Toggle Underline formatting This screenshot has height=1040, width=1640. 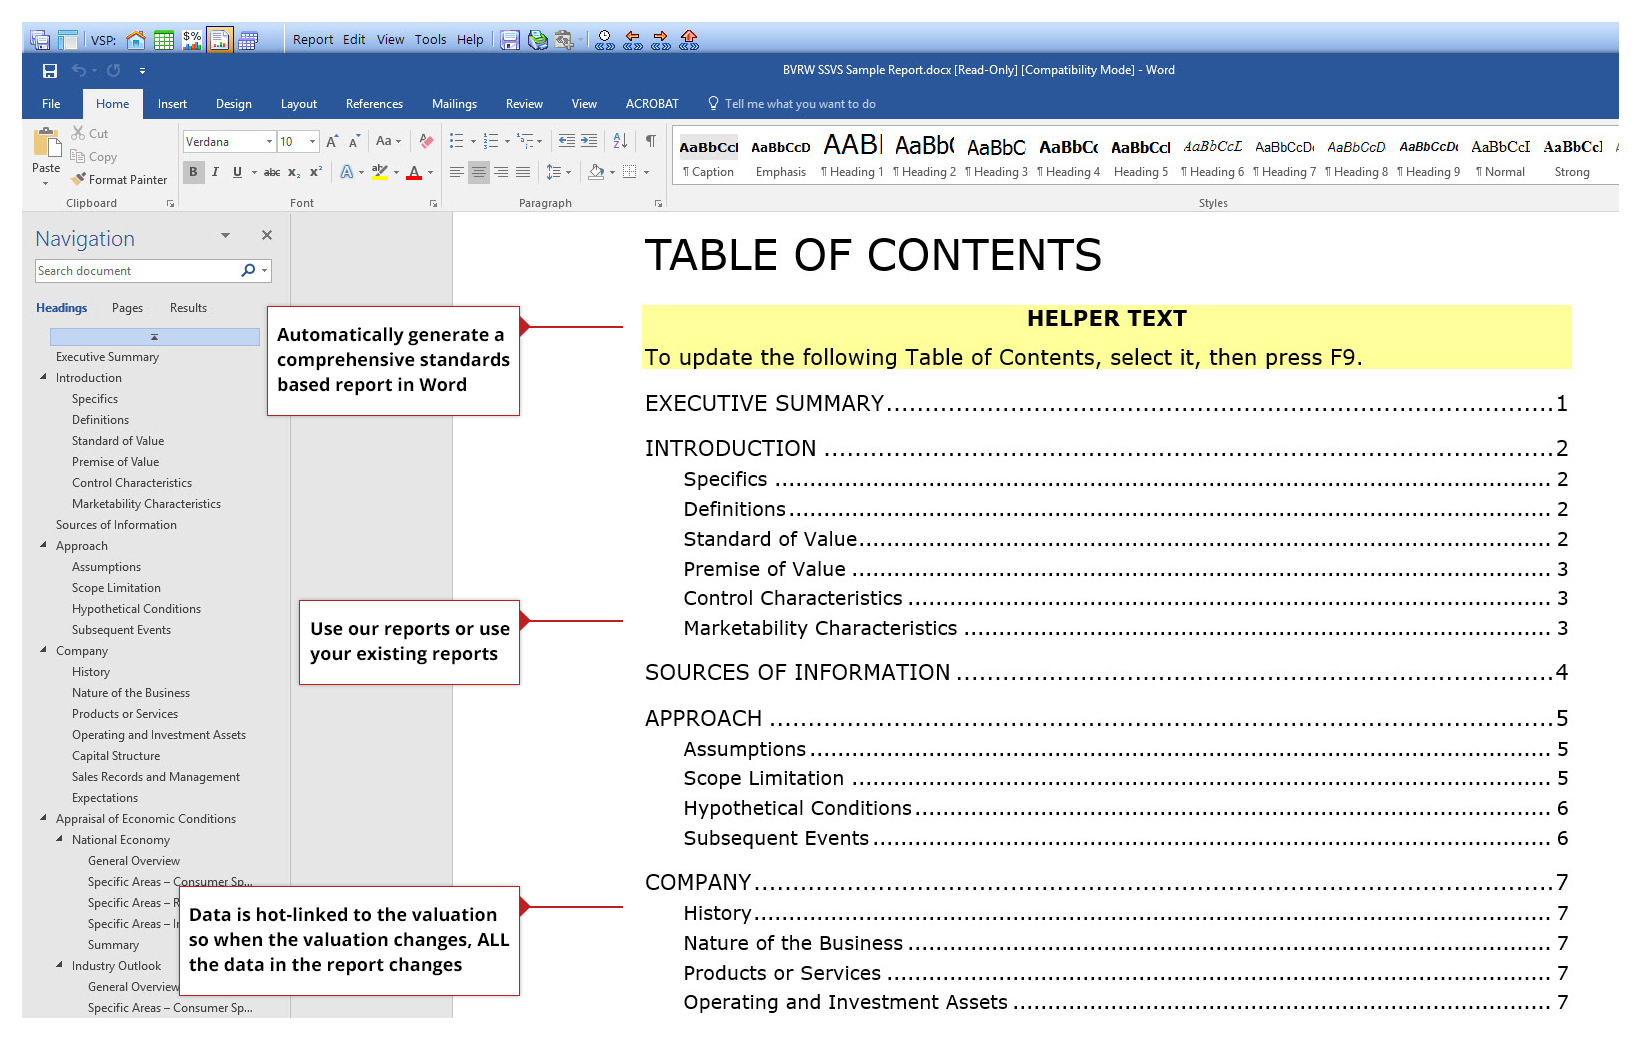(237, 172)
